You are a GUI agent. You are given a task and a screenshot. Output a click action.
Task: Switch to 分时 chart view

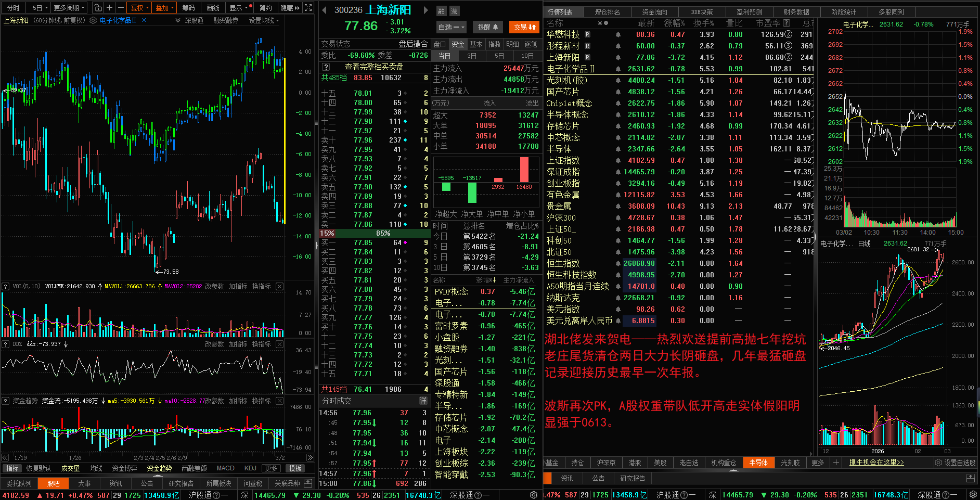(13, 8)
